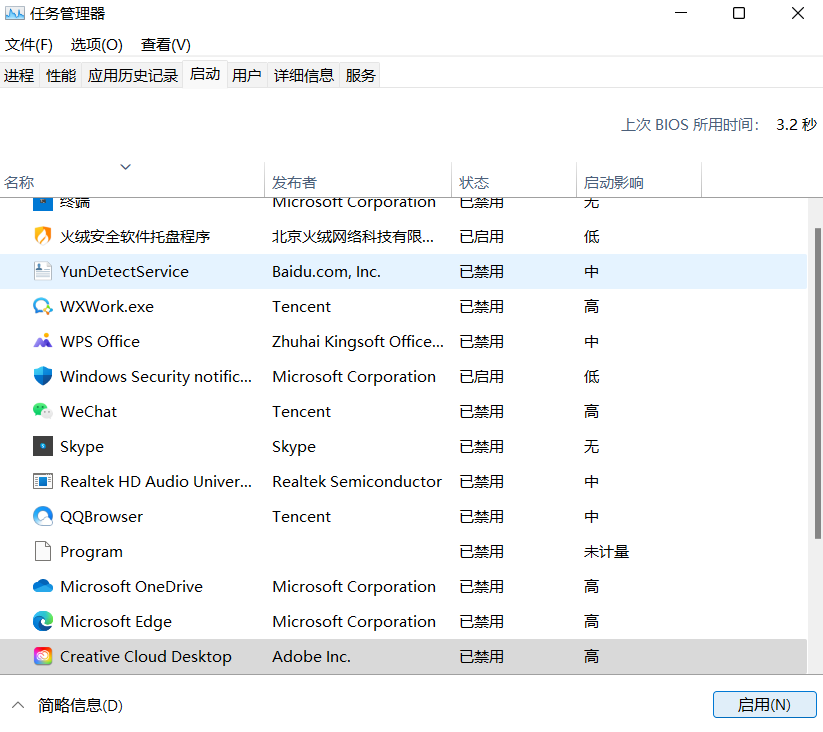This screenshot has height=732, width=823.
Task: Select the Program row name
Action: [x=91, y=551]
